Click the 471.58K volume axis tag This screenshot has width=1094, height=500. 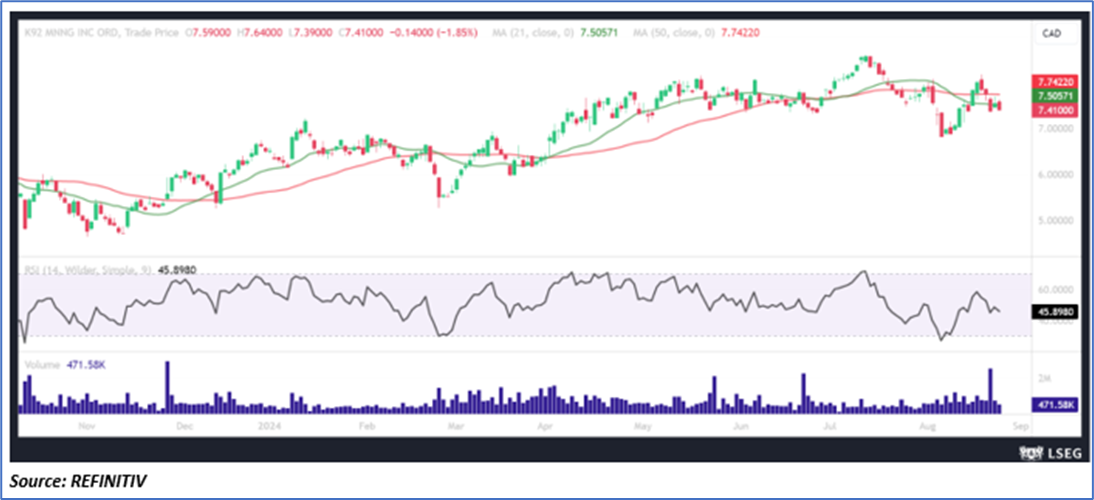[1054, 405]
